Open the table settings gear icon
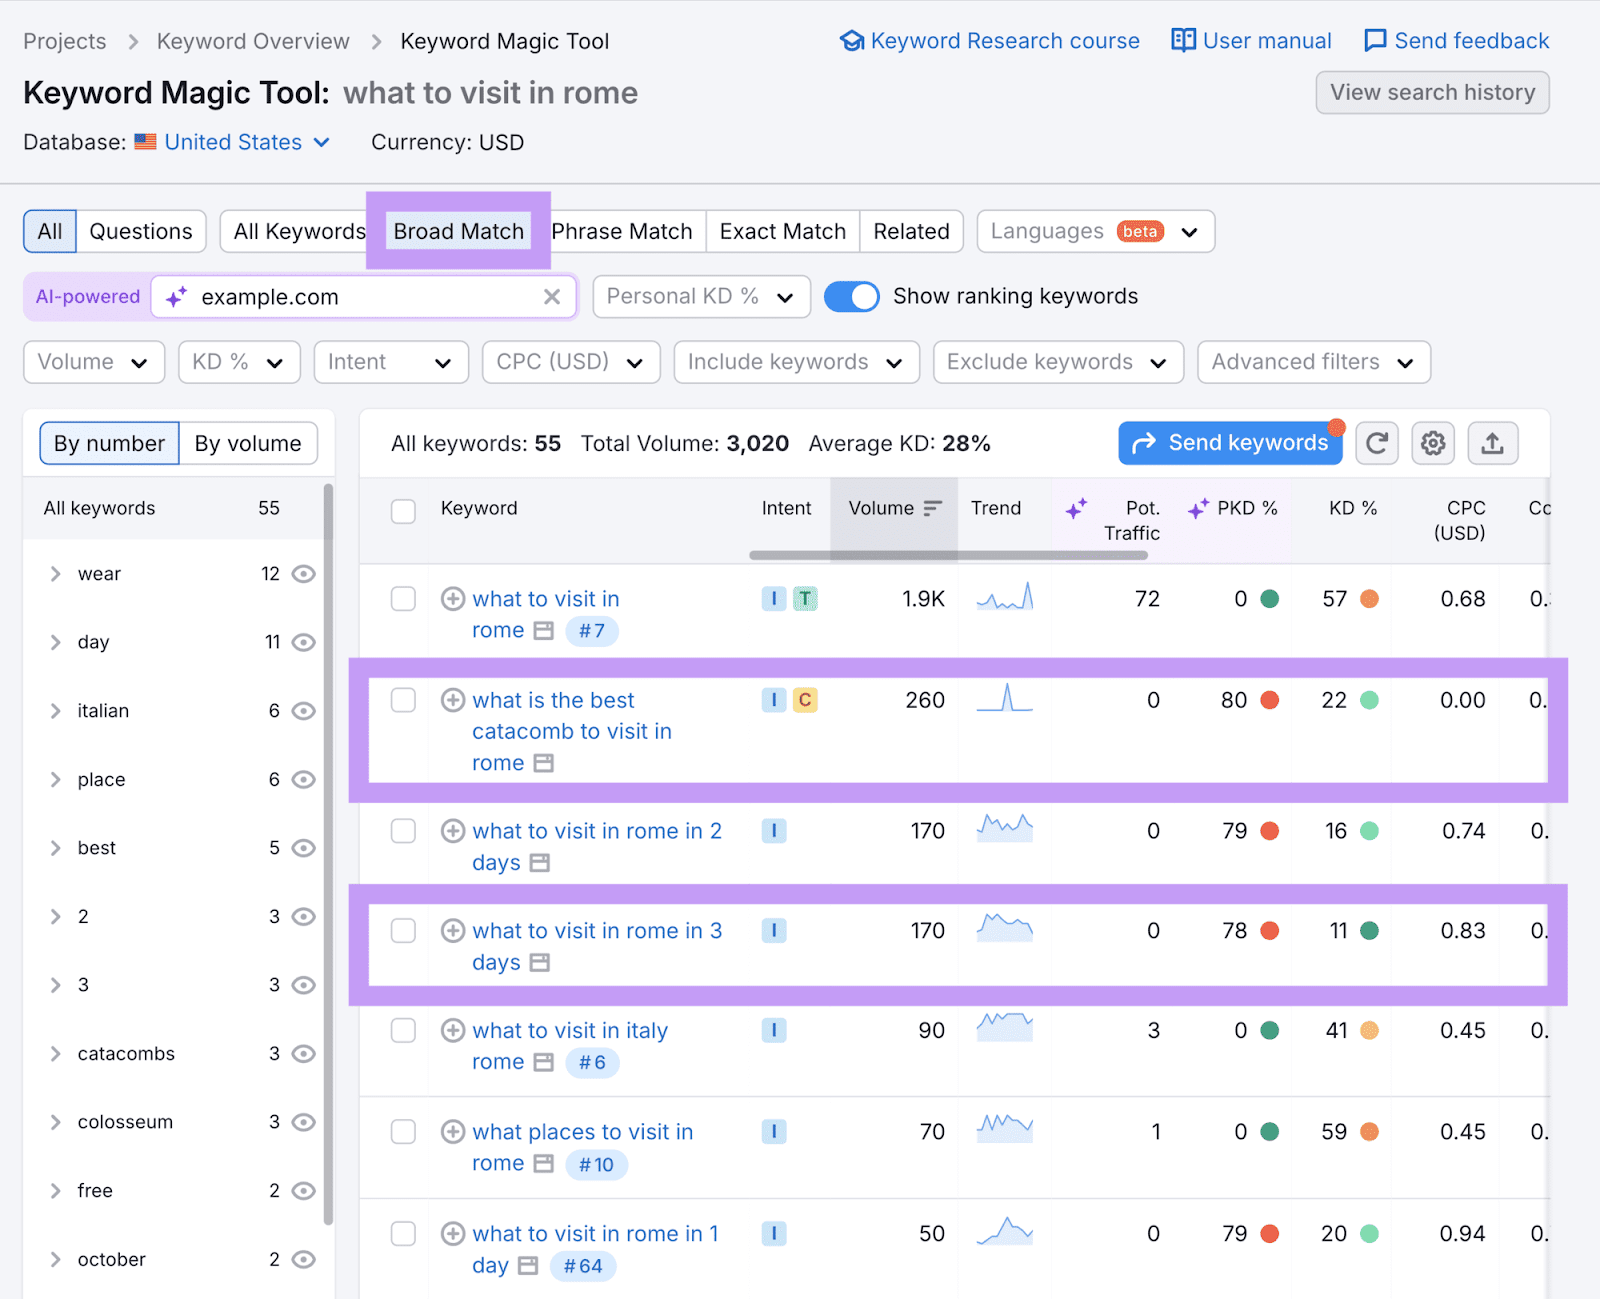 [x=1433, y=443]
